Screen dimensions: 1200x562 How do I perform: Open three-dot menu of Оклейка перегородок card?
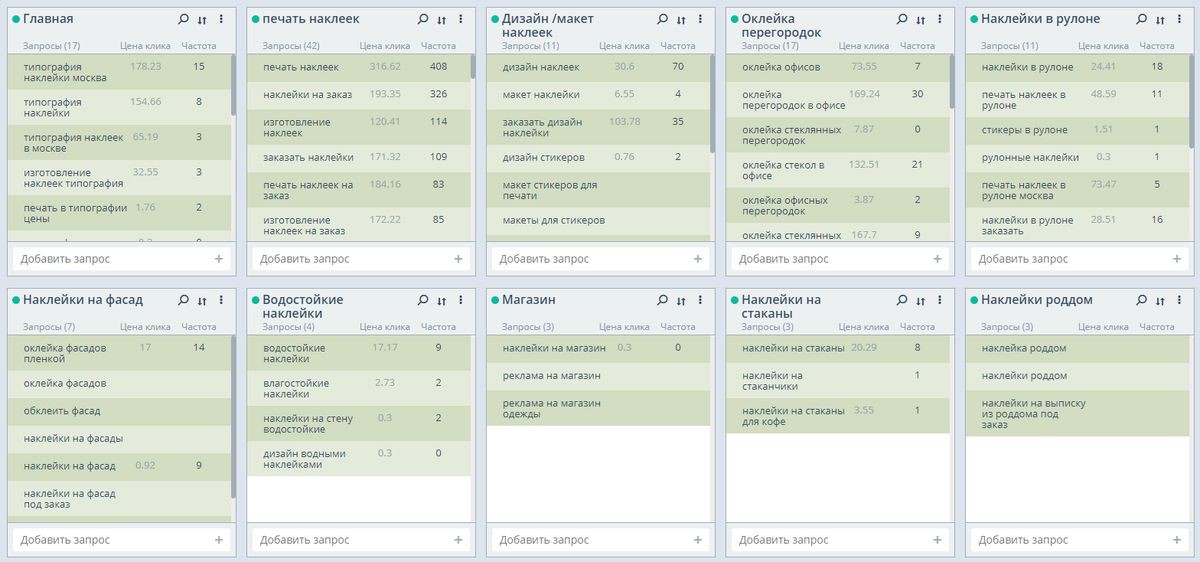[939, 19]
